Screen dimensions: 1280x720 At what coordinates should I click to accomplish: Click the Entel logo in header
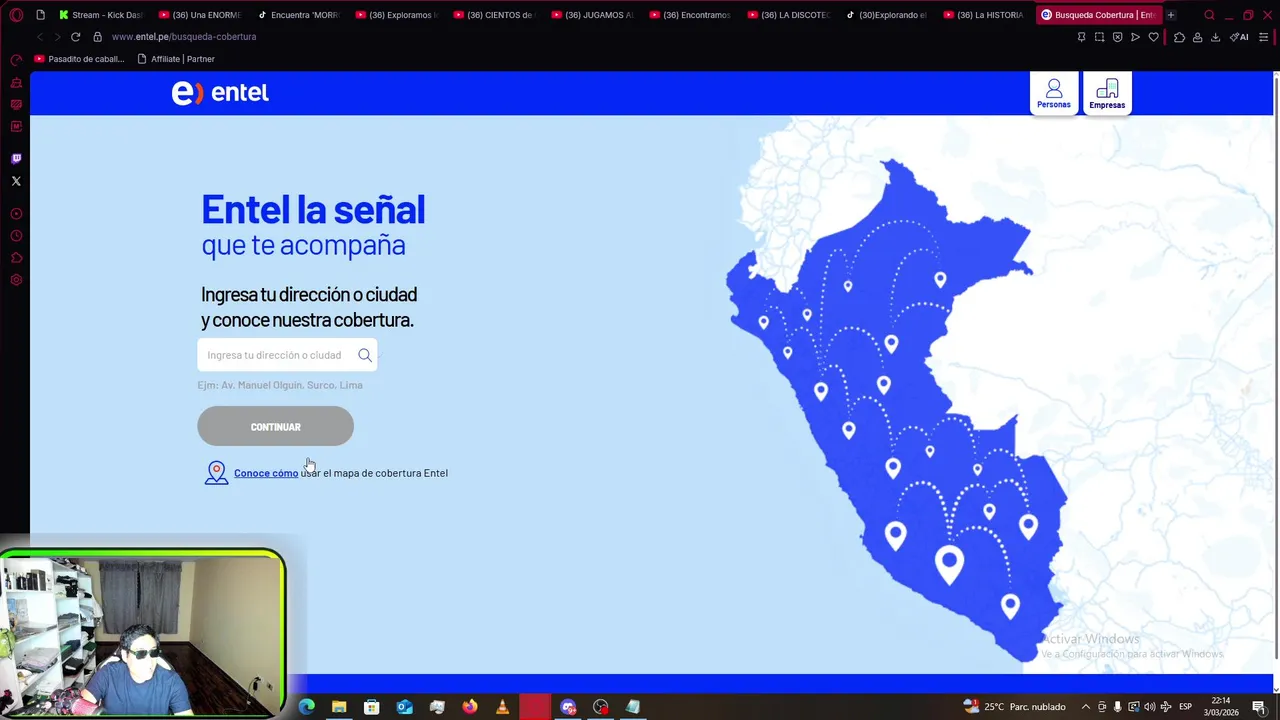(220, 93)
